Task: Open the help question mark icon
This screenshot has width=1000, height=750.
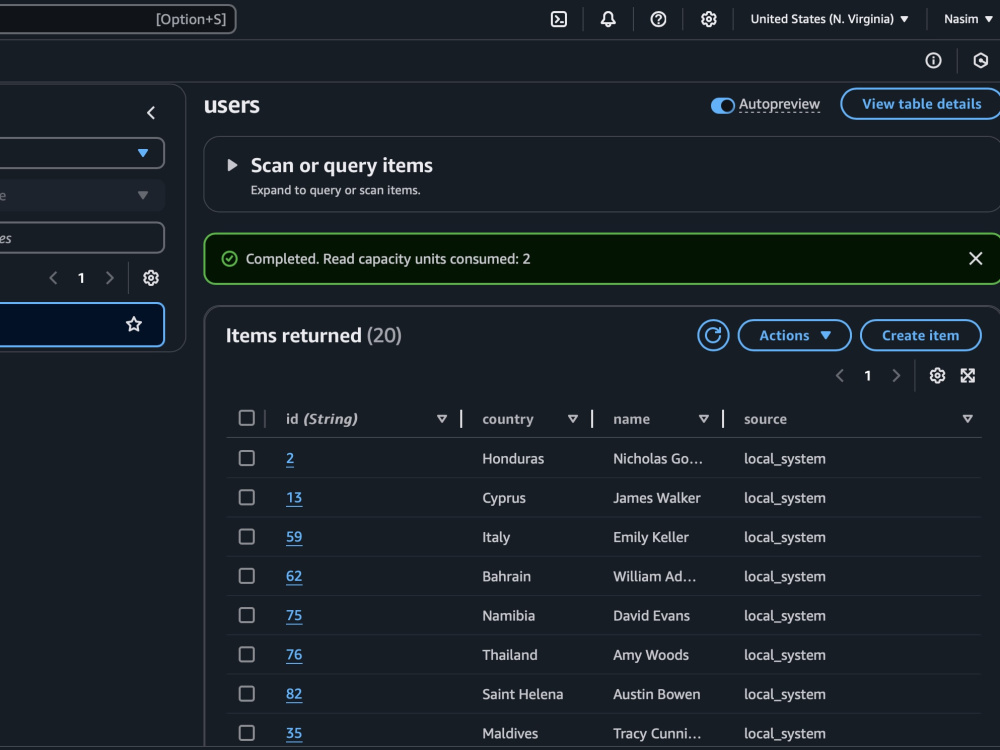Action: click(658, 19)
